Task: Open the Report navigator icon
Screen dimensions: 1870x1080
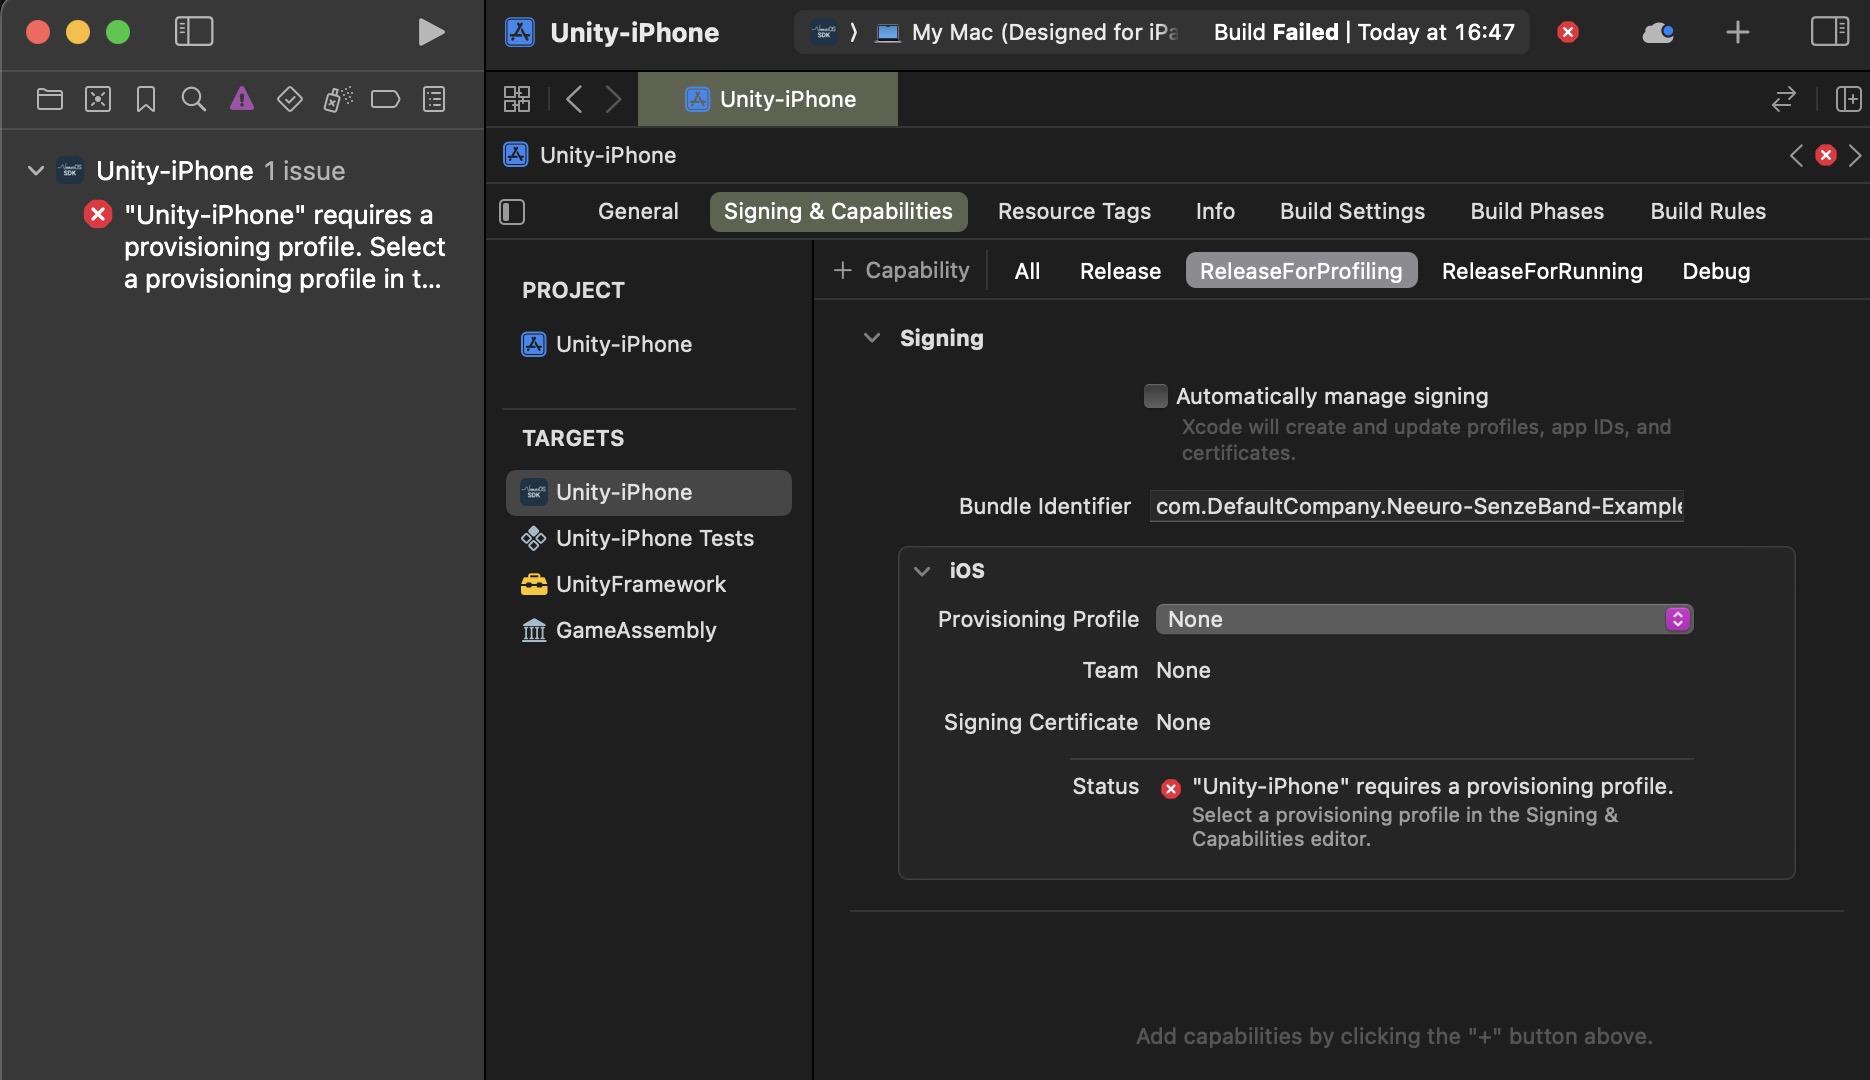Action: (x=433, y=99)
